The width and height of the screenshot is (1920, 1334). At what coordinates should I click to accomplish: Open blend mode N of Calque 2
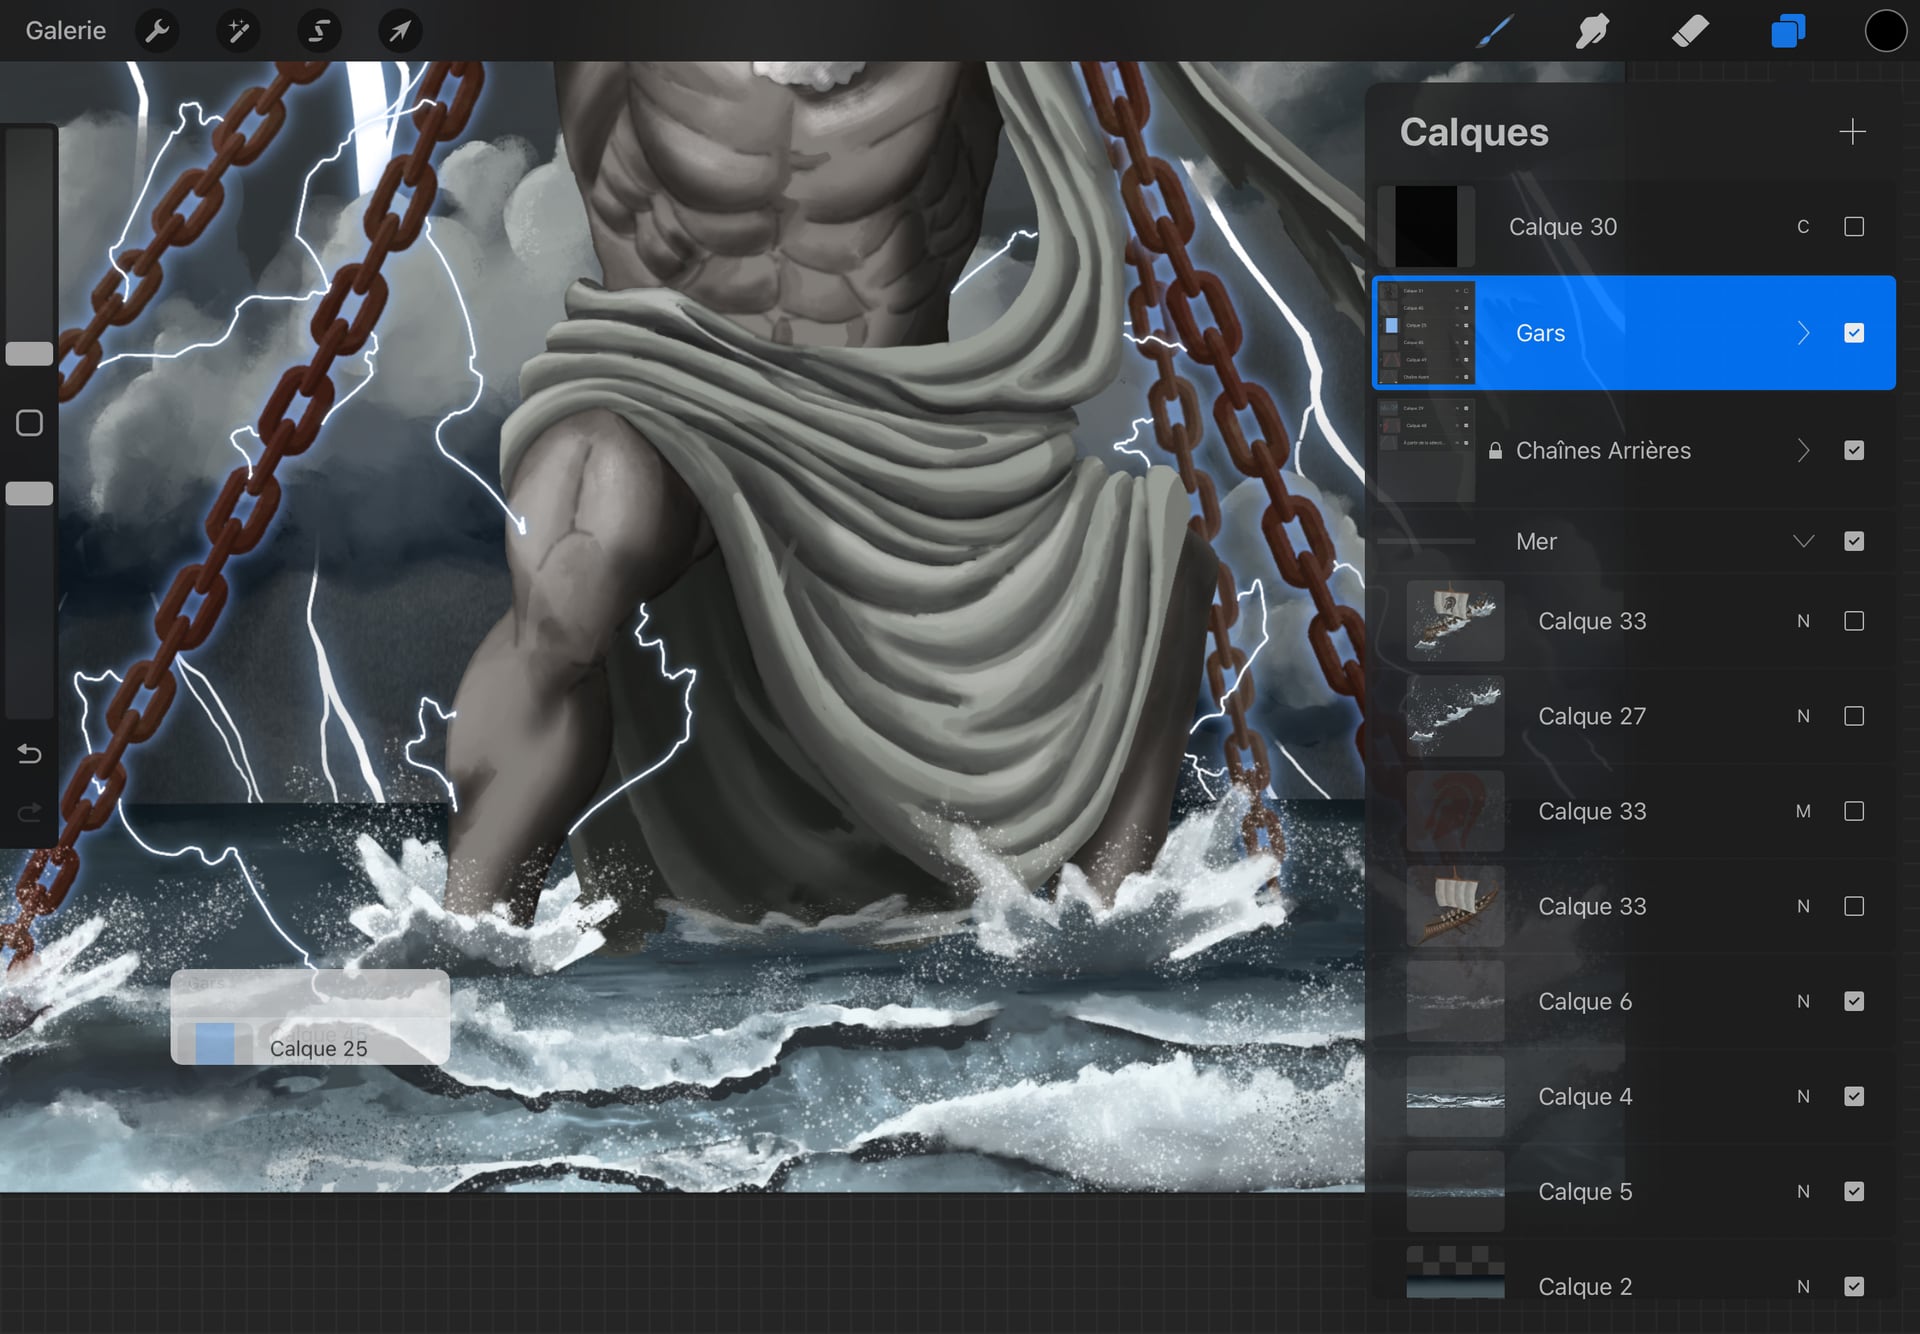click(1803, 1286)
